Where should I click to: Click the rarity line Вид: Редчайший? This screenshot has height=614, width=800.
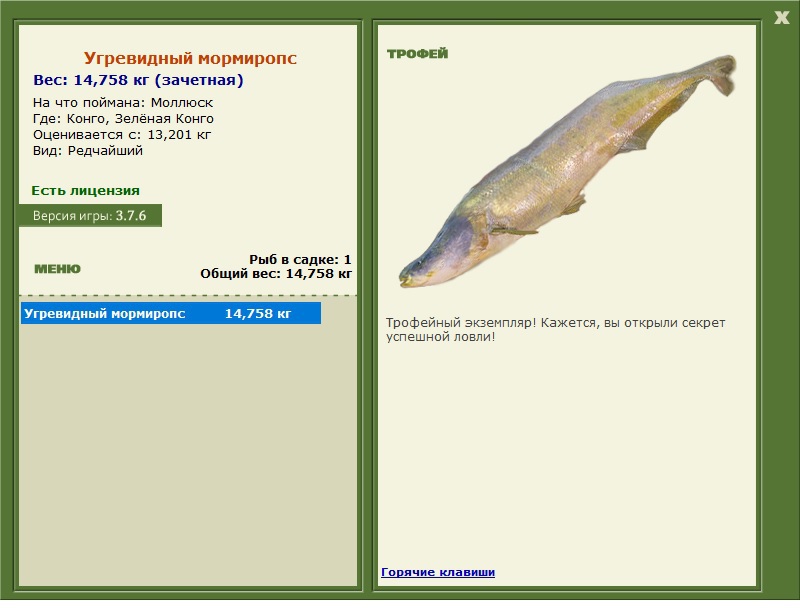pos(88,151)
